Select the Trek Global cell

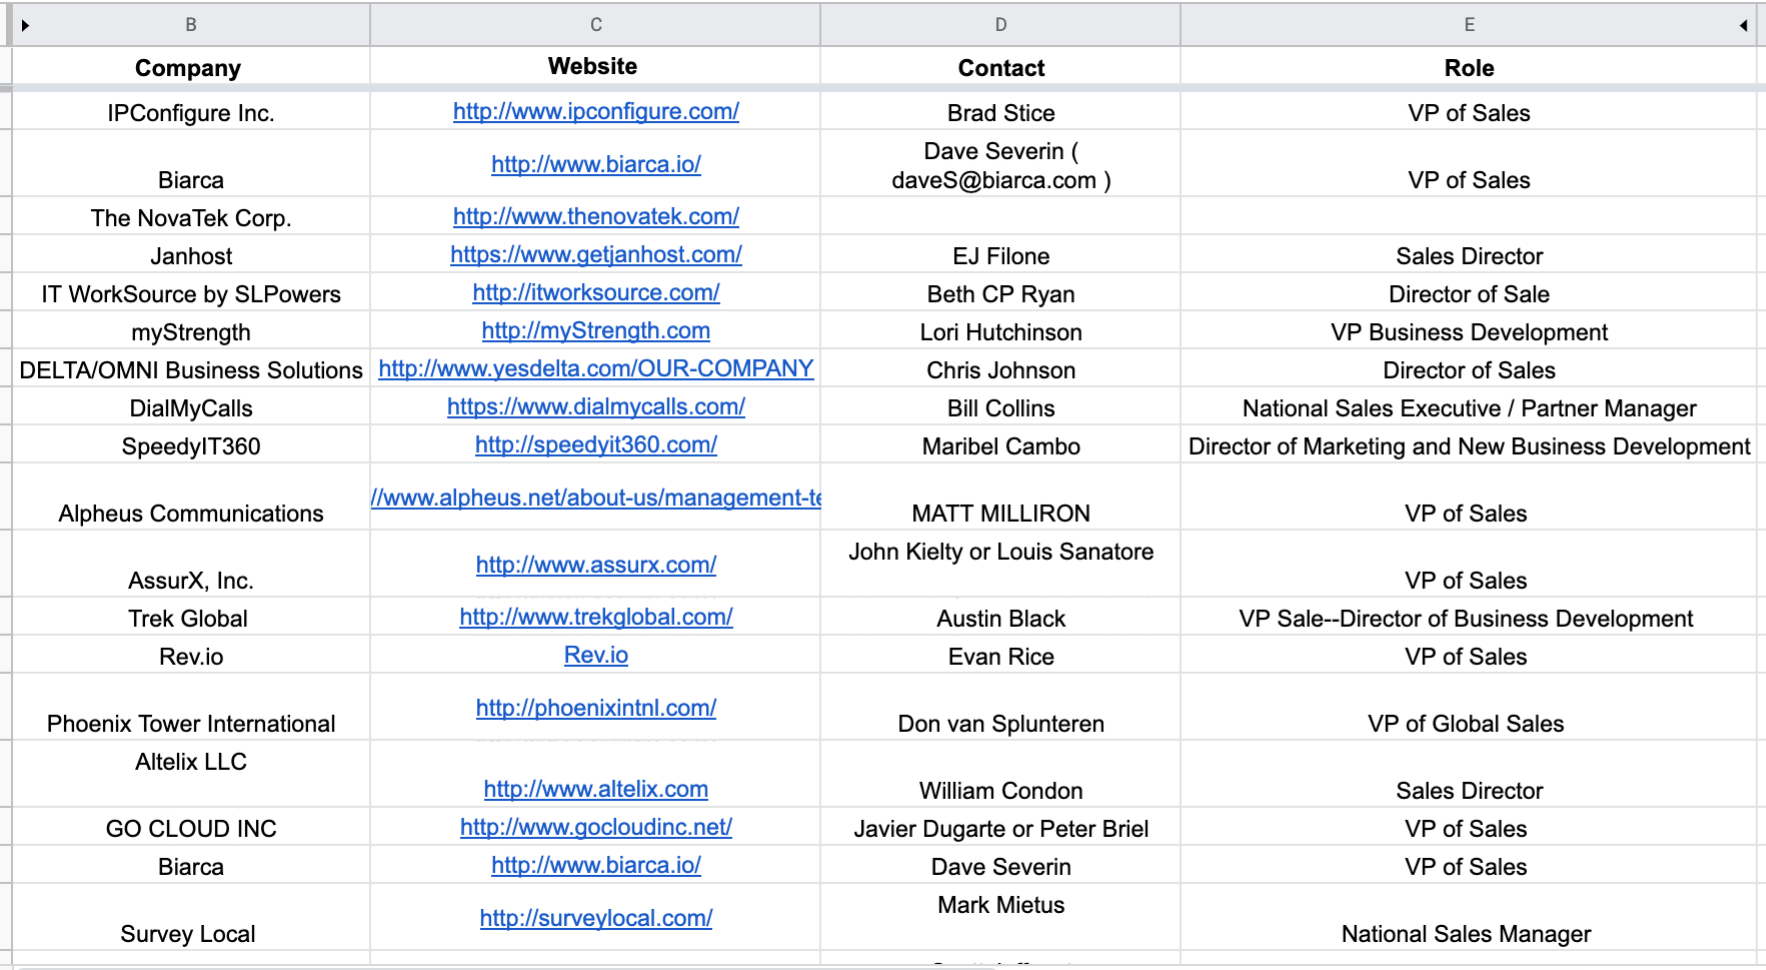coord(191,617)
